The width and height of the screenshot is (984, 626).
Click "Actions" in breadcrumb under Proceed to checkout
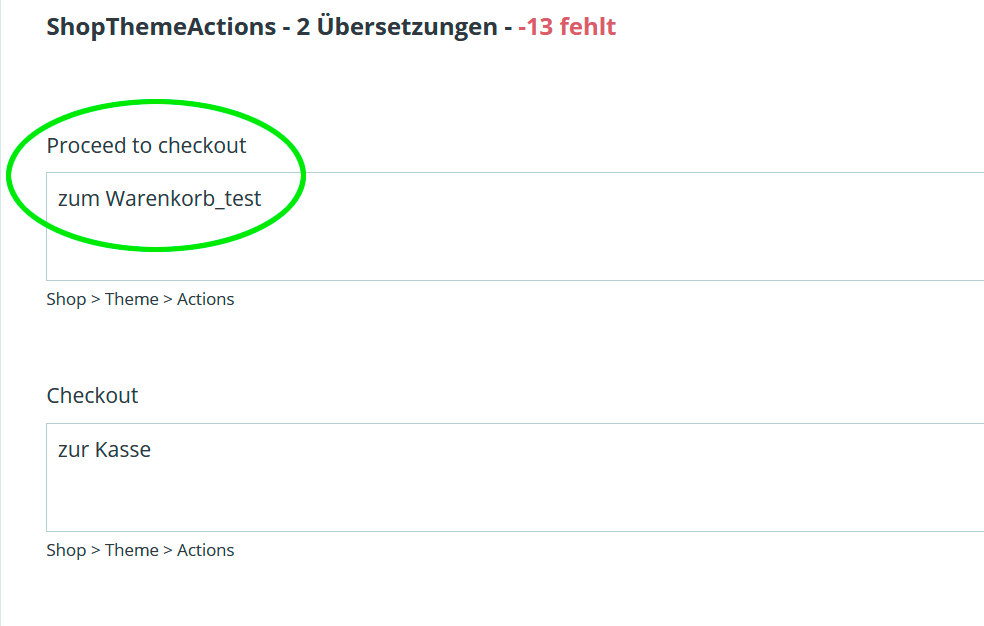205,299
